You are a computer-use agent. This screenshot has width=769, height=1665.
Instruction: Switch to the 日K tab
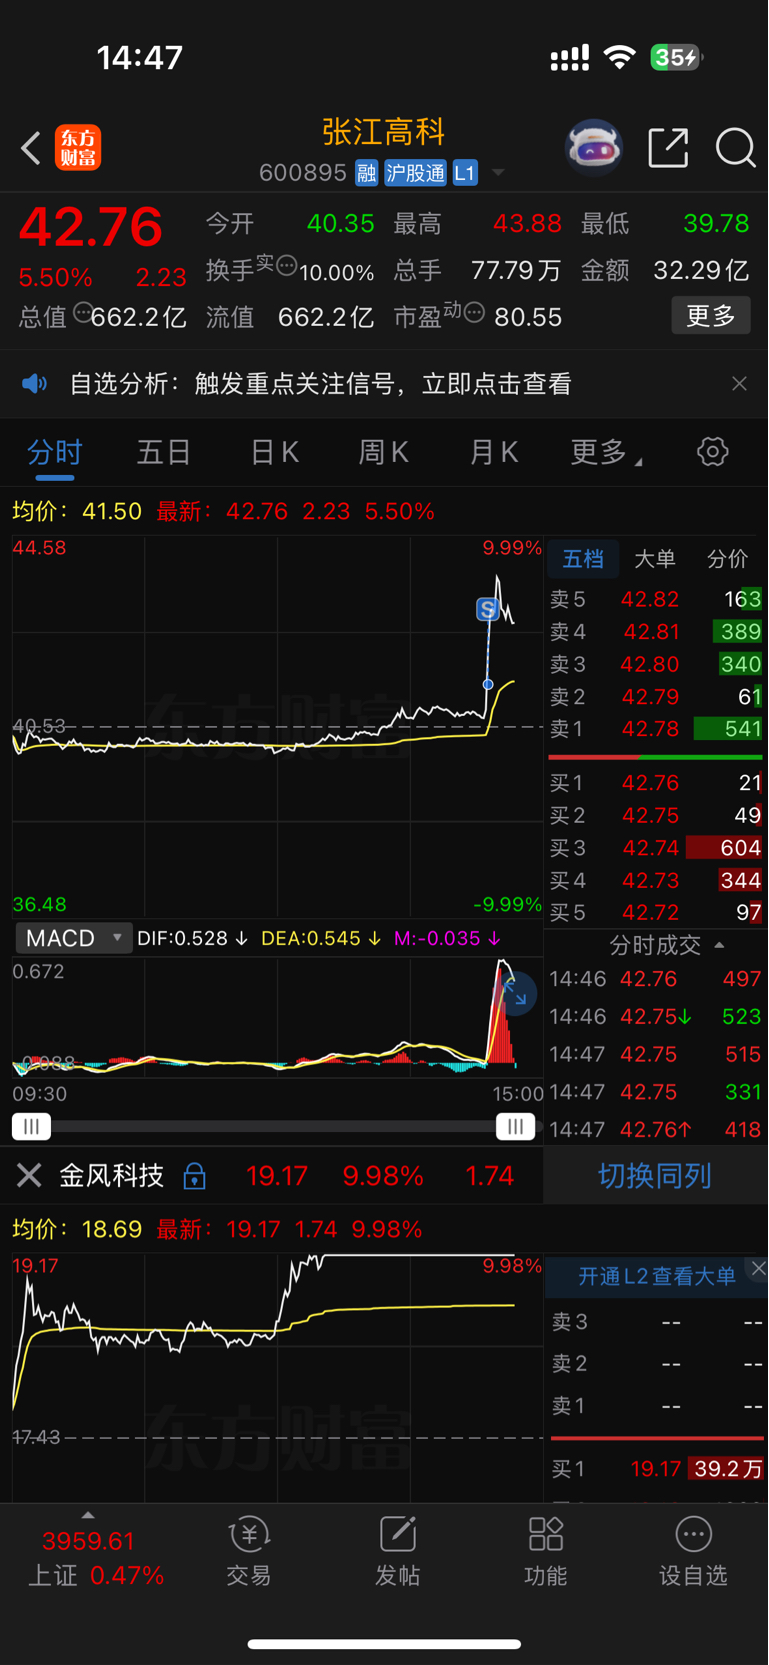tap(274, 453)
